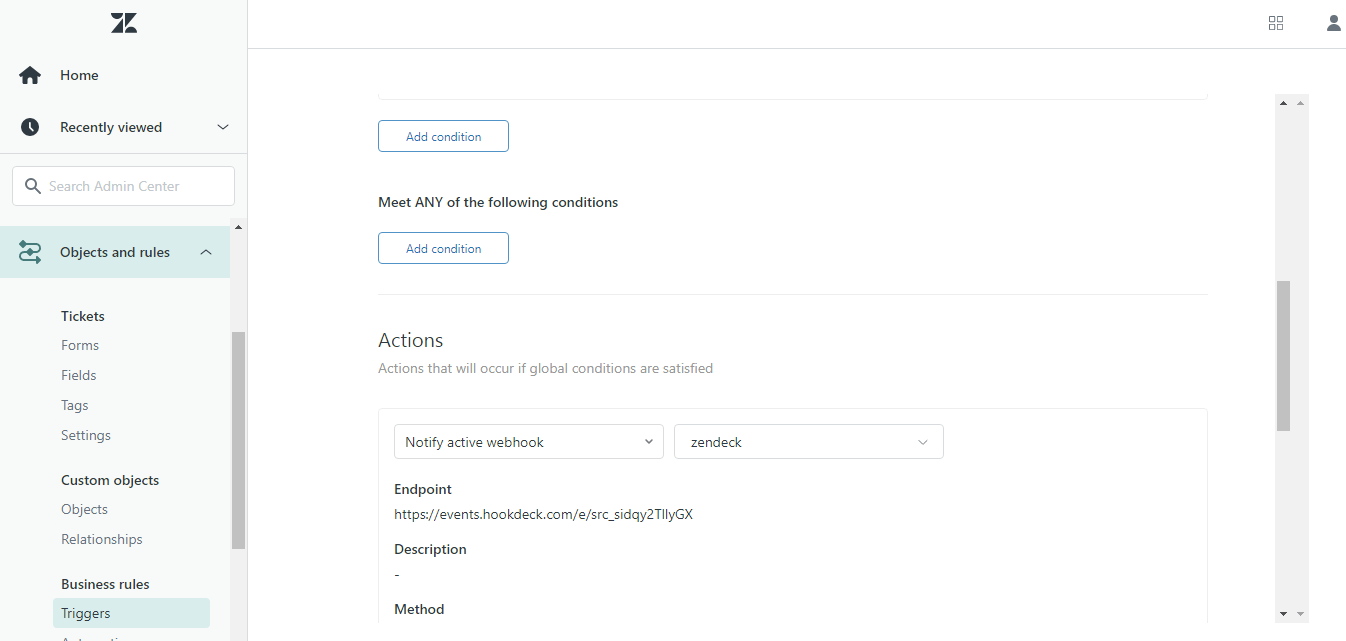Click the Home icon in the sidebar
This screenshot has height=641, width=1346.
pyautogui.click(x=28, y=74)
